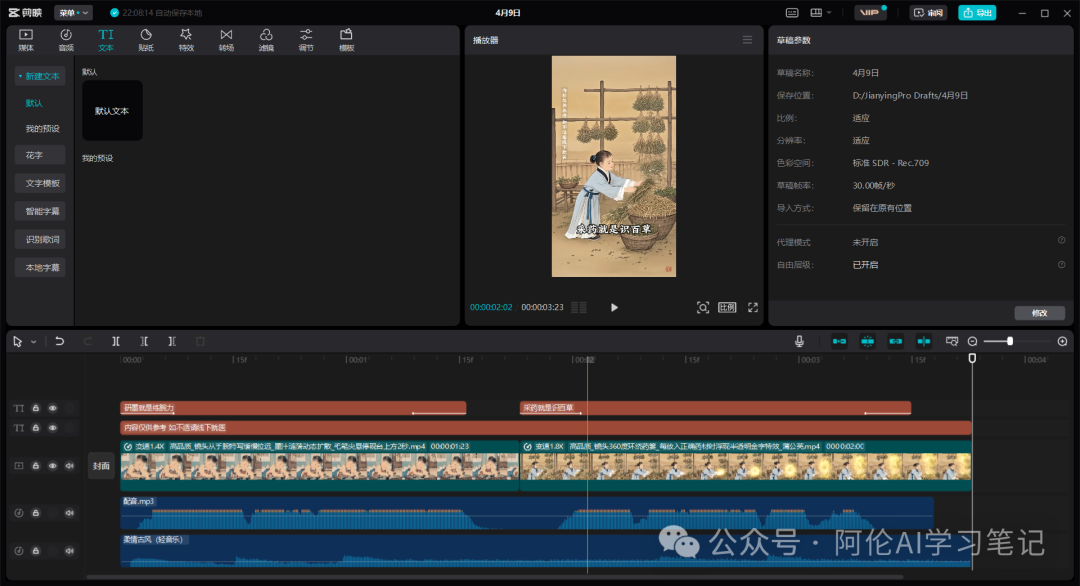The width and height of the screenshot is (1080, 586).
Task: Zoom out the timeline with minus icon
Action: click(x=973, y=341)
